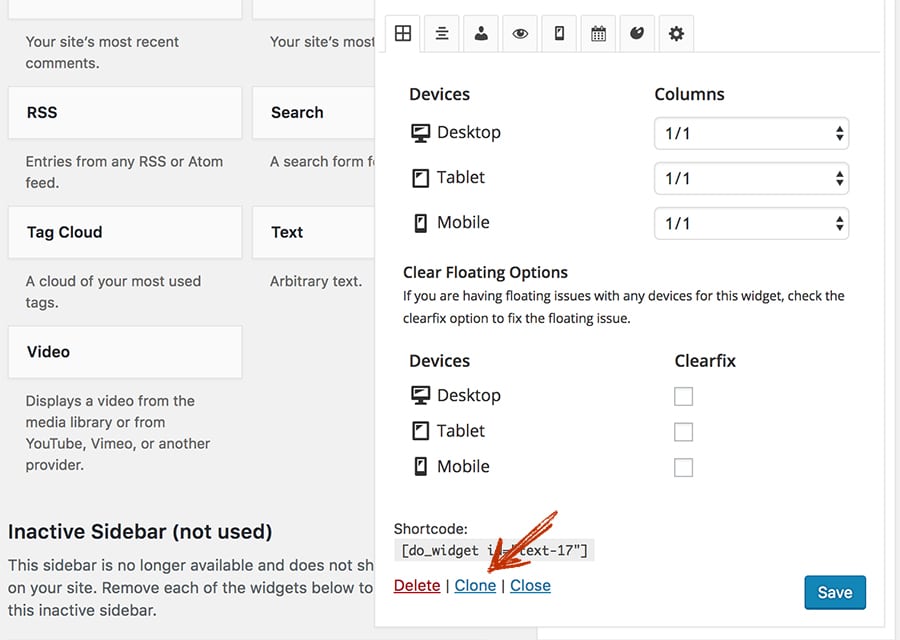This screenshot has width=900, height=640.
Task: Enable the Desktop clearfix checkbox
Action: click(x=684, y=396)
